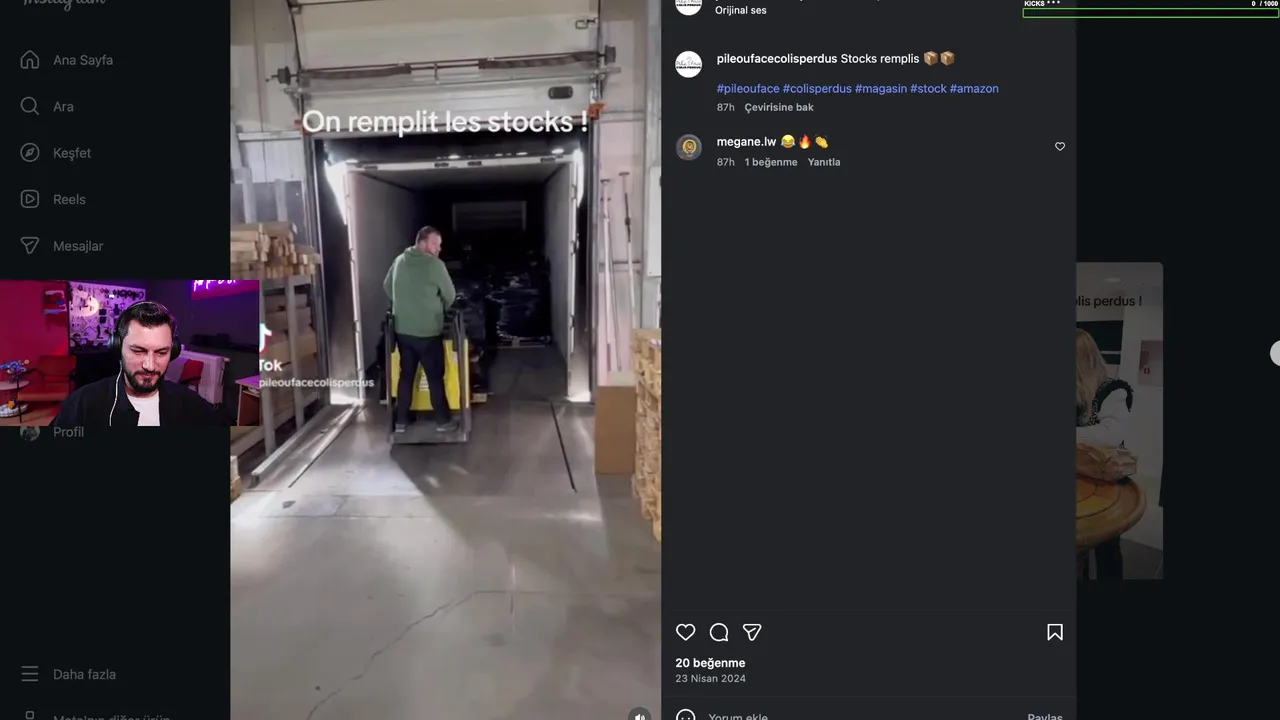Open pileoufacecolisperdus profile avatar

coord(689,64)
